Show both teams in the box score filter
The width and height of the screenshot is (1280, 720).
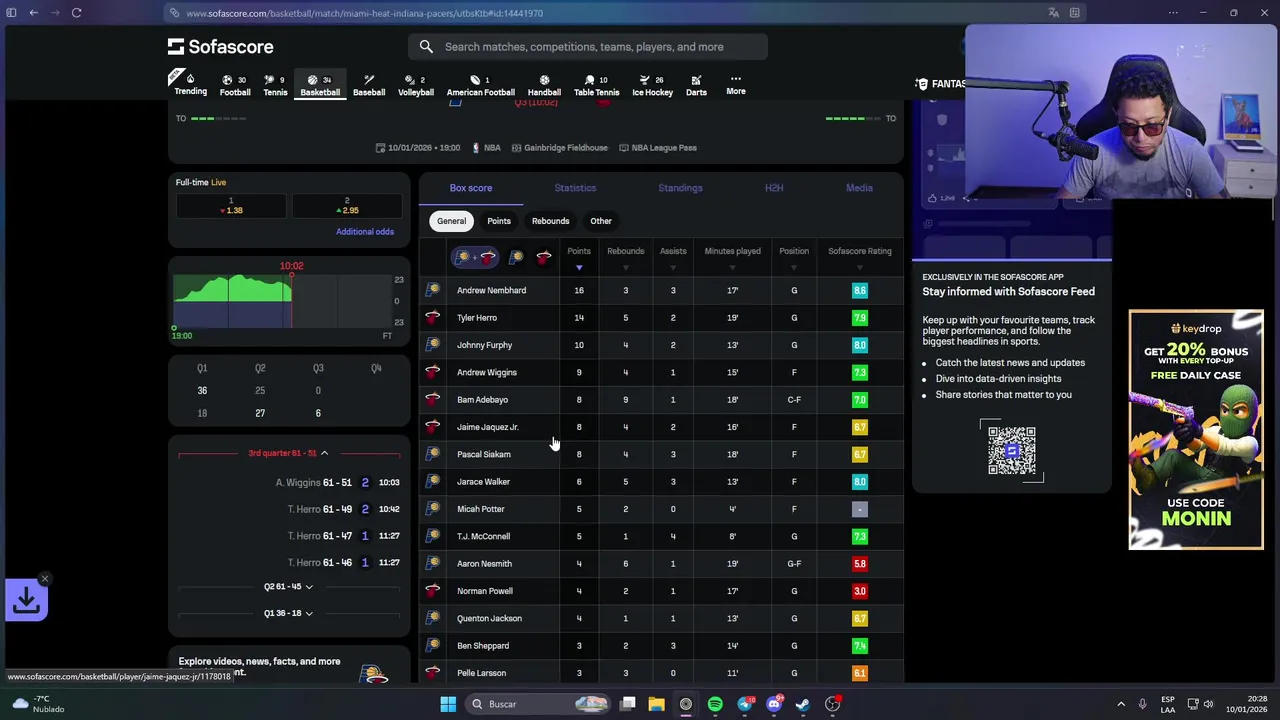pyautogui.click(x=474, y=258)
